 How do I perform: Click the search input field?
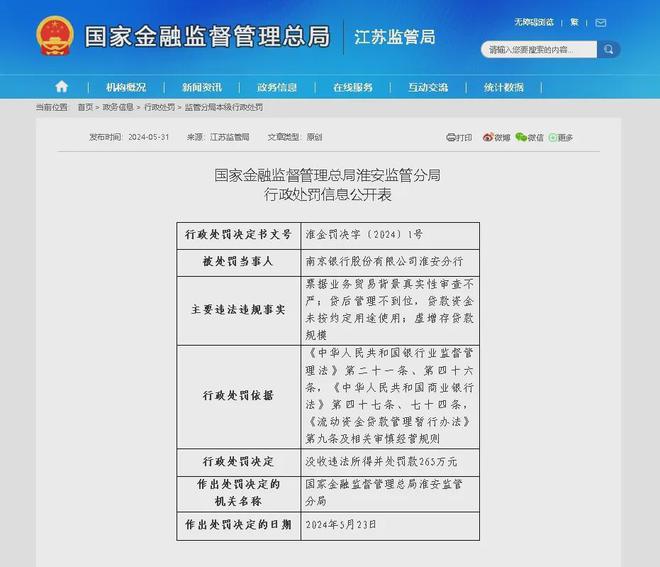[x=539, y=50]
